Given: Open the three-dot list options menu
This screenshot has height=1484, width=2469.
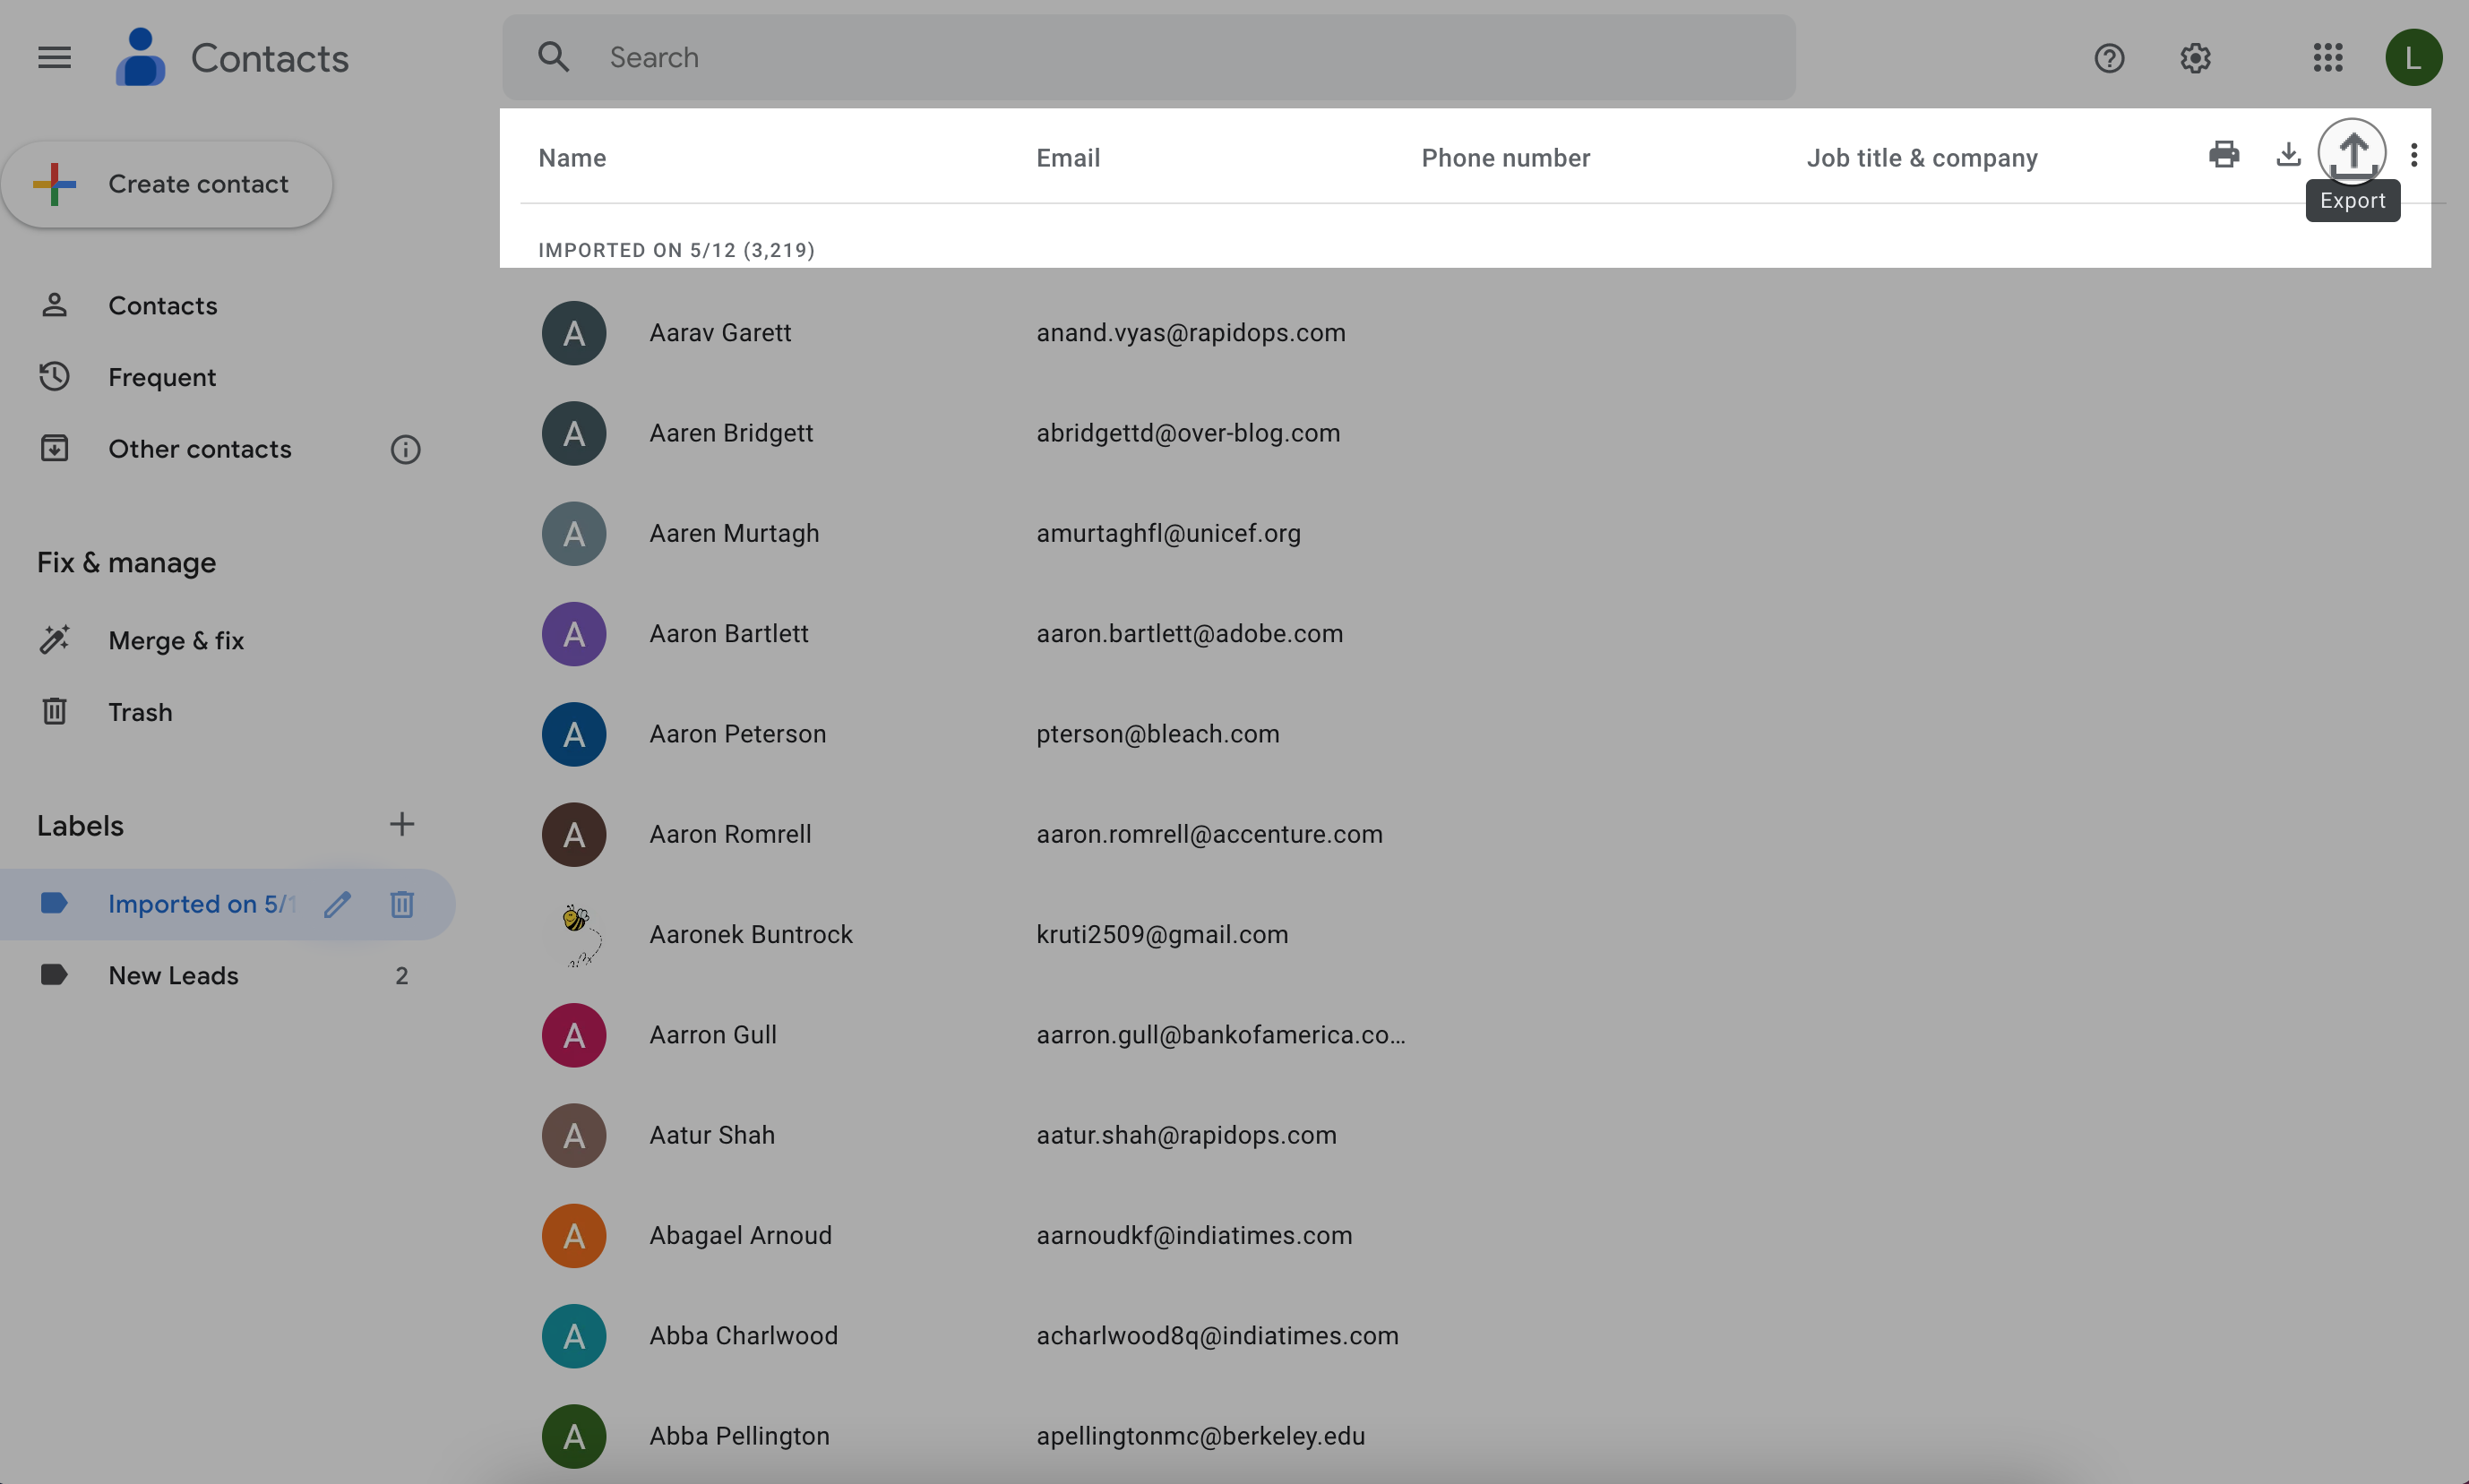Looking at the screenshot, I should tap(2413, 155).
